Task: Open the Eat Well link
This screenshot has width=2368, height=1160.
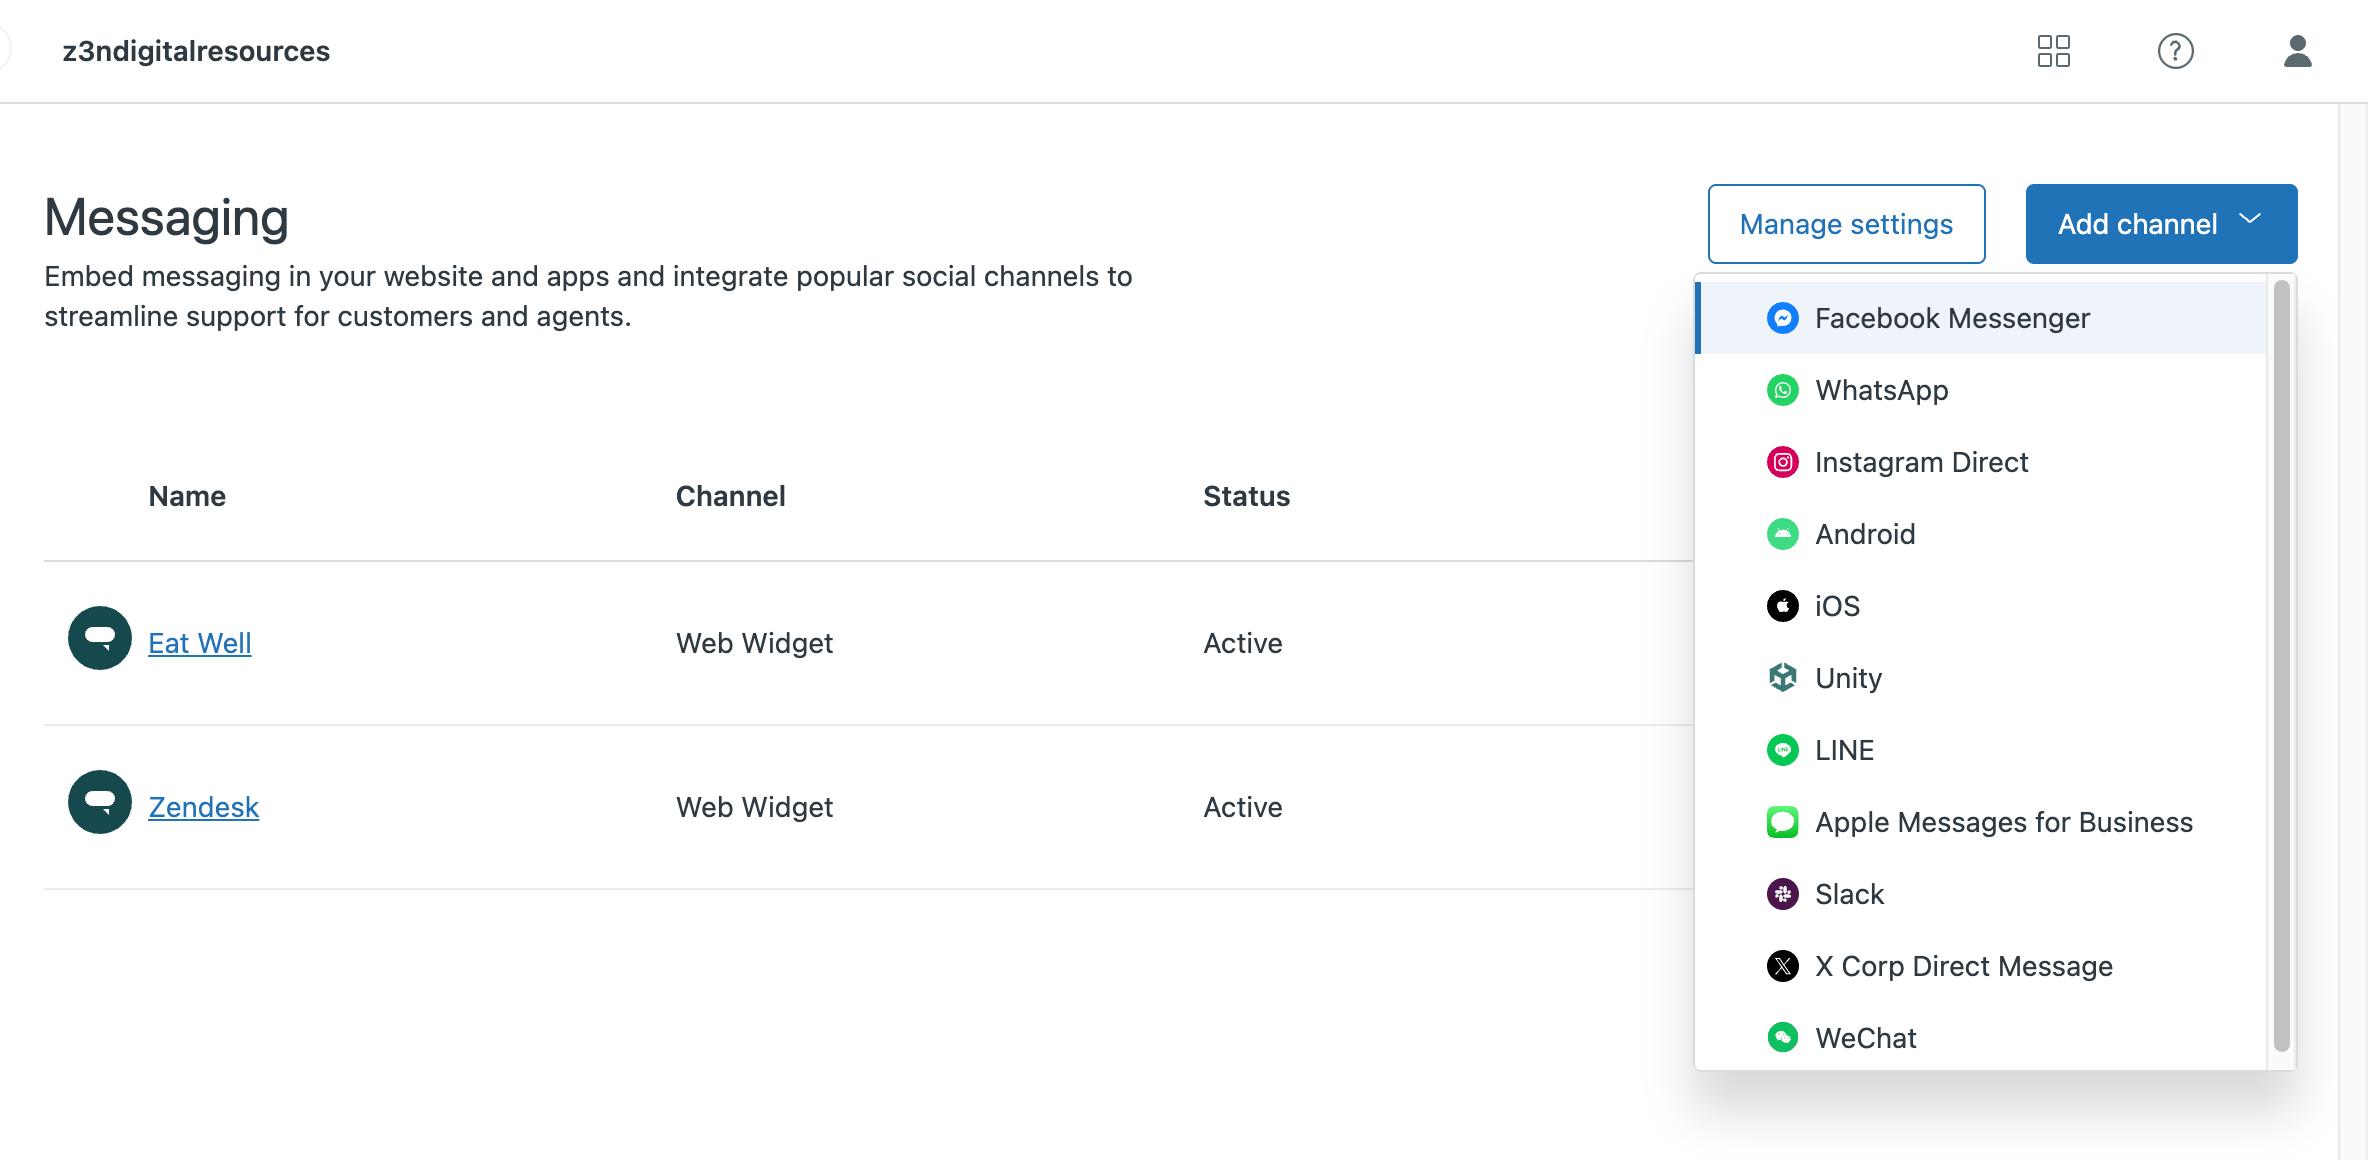Action: pyautogui.click(x=200, y=643)
